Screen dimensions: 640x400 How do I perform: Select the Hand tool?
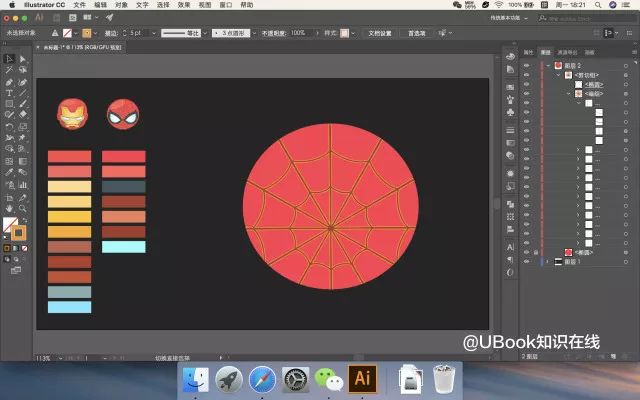[9, 209]
